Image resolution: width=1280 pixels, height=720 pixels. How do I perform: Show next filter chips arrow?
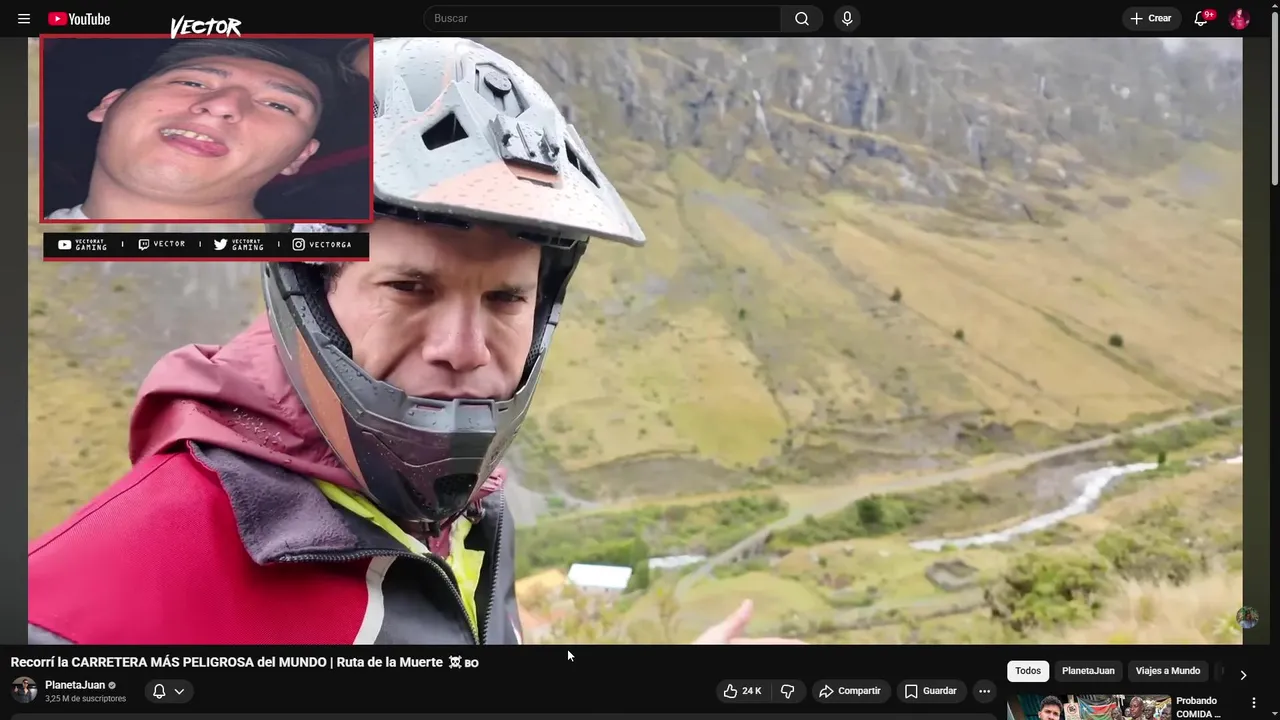click(x=1243, y=675)
